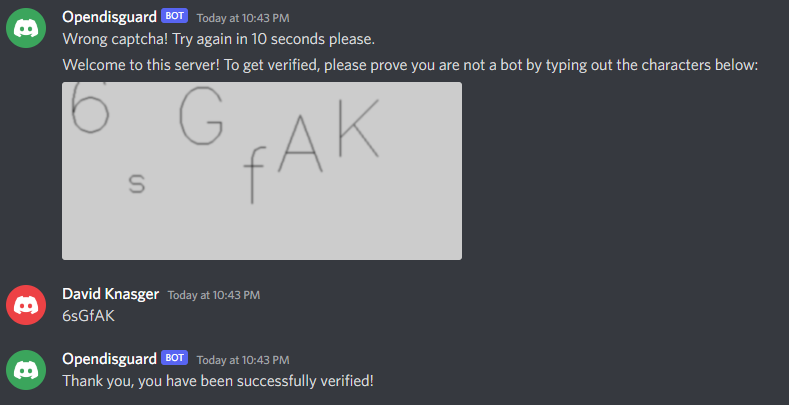Open the Opendisguard avatar beside the verified message
Viewport: 789px width, 405px height.
(26, 370)
